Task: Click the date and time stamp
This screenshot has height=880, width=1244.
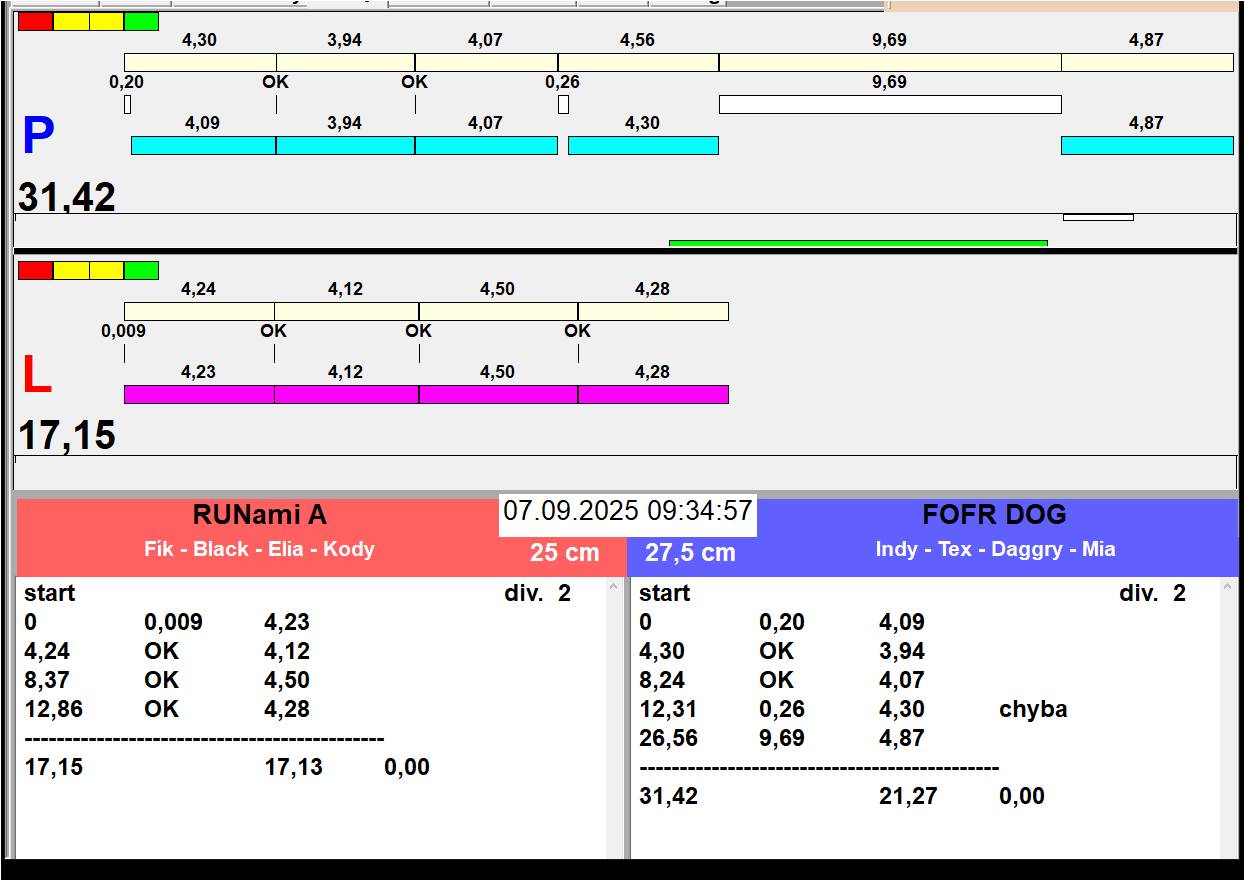Action: 627,512
